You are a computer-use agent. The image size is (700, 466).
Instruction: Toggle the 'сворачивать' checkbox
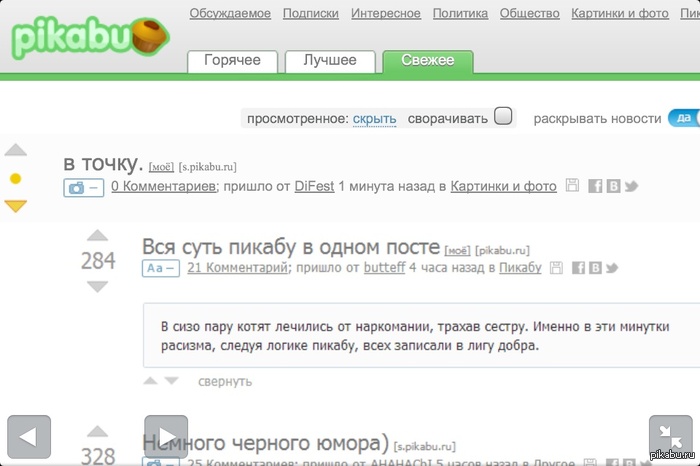503,117
